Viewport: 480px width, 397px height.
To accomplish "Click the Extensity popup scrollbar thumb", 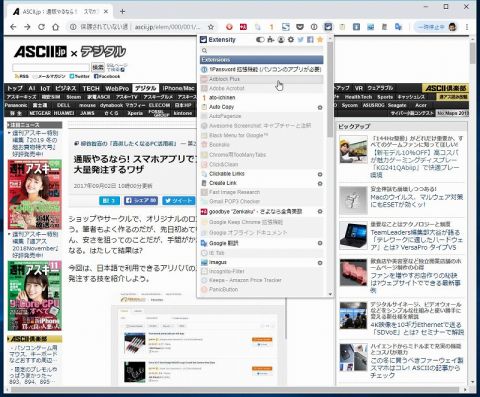I will click(x=330, y=89).
